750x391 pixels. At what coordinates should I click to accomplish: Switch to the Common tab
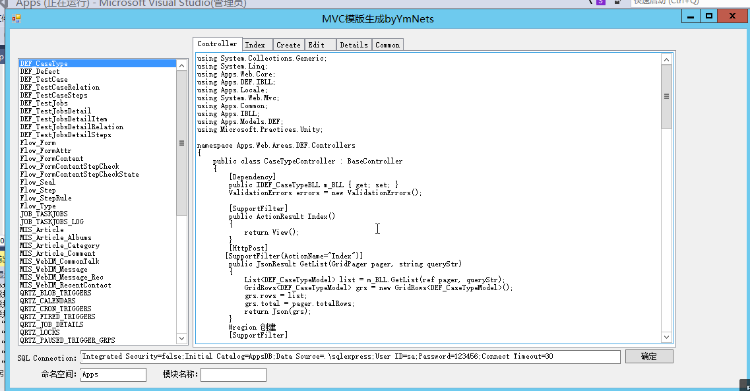(387, 45)
